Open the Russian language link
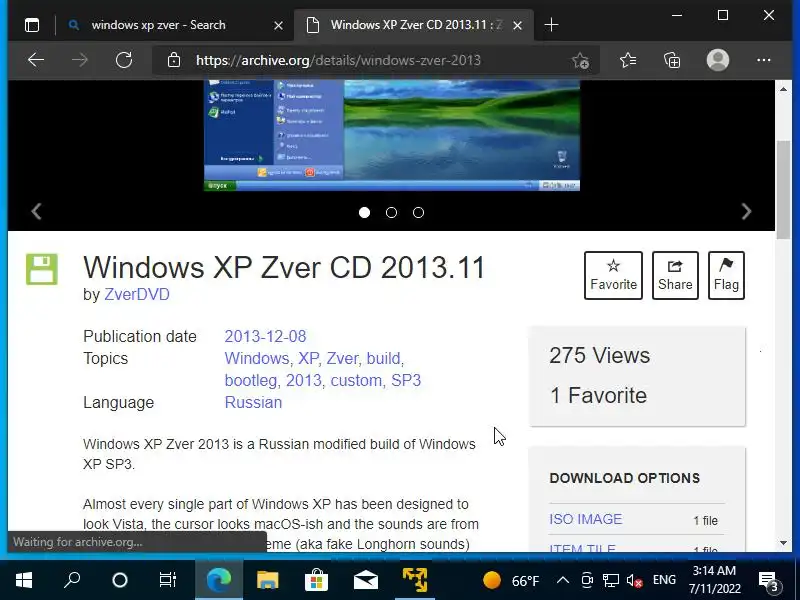 (x=253, y=403)
